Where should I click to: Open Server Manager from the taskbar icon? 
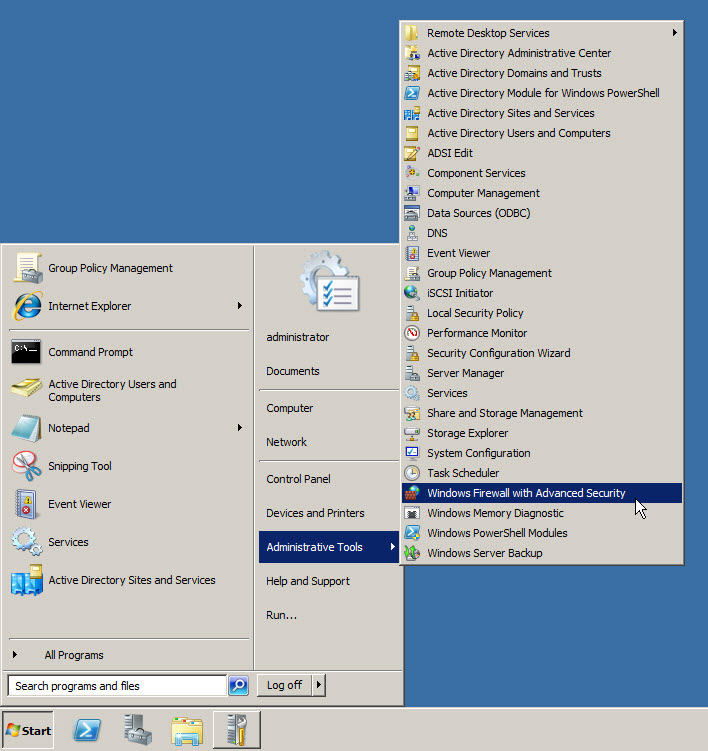138,730
